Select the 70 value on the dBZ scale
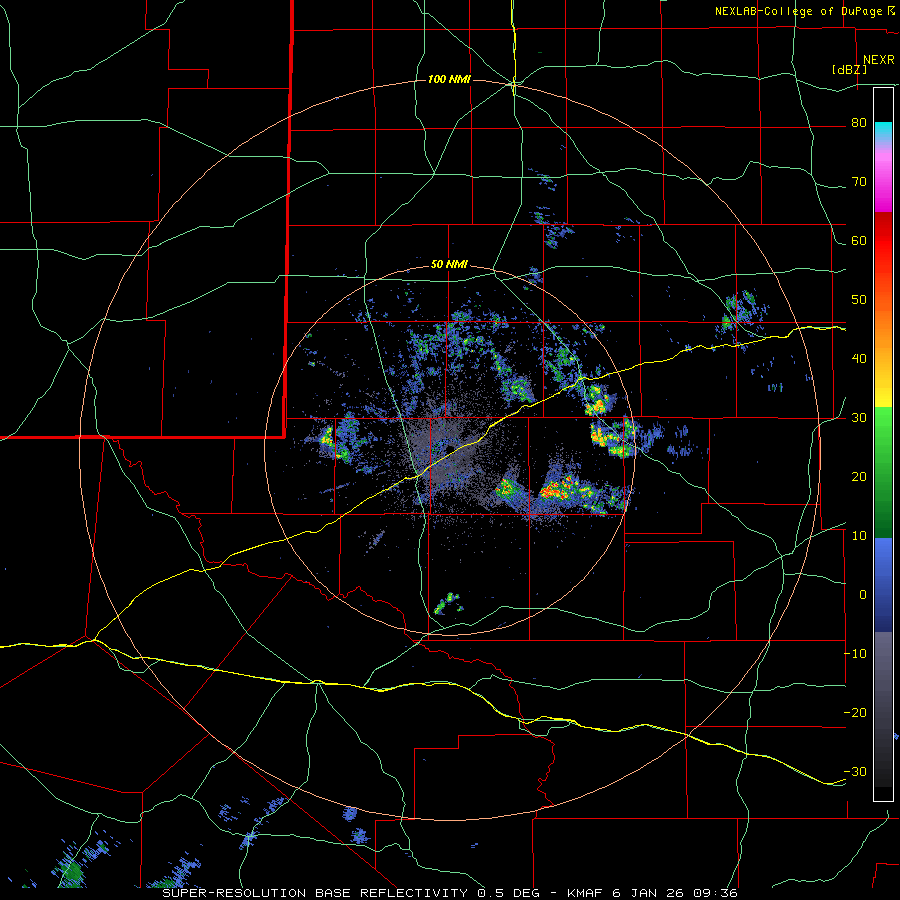 [x=859, y=182]
